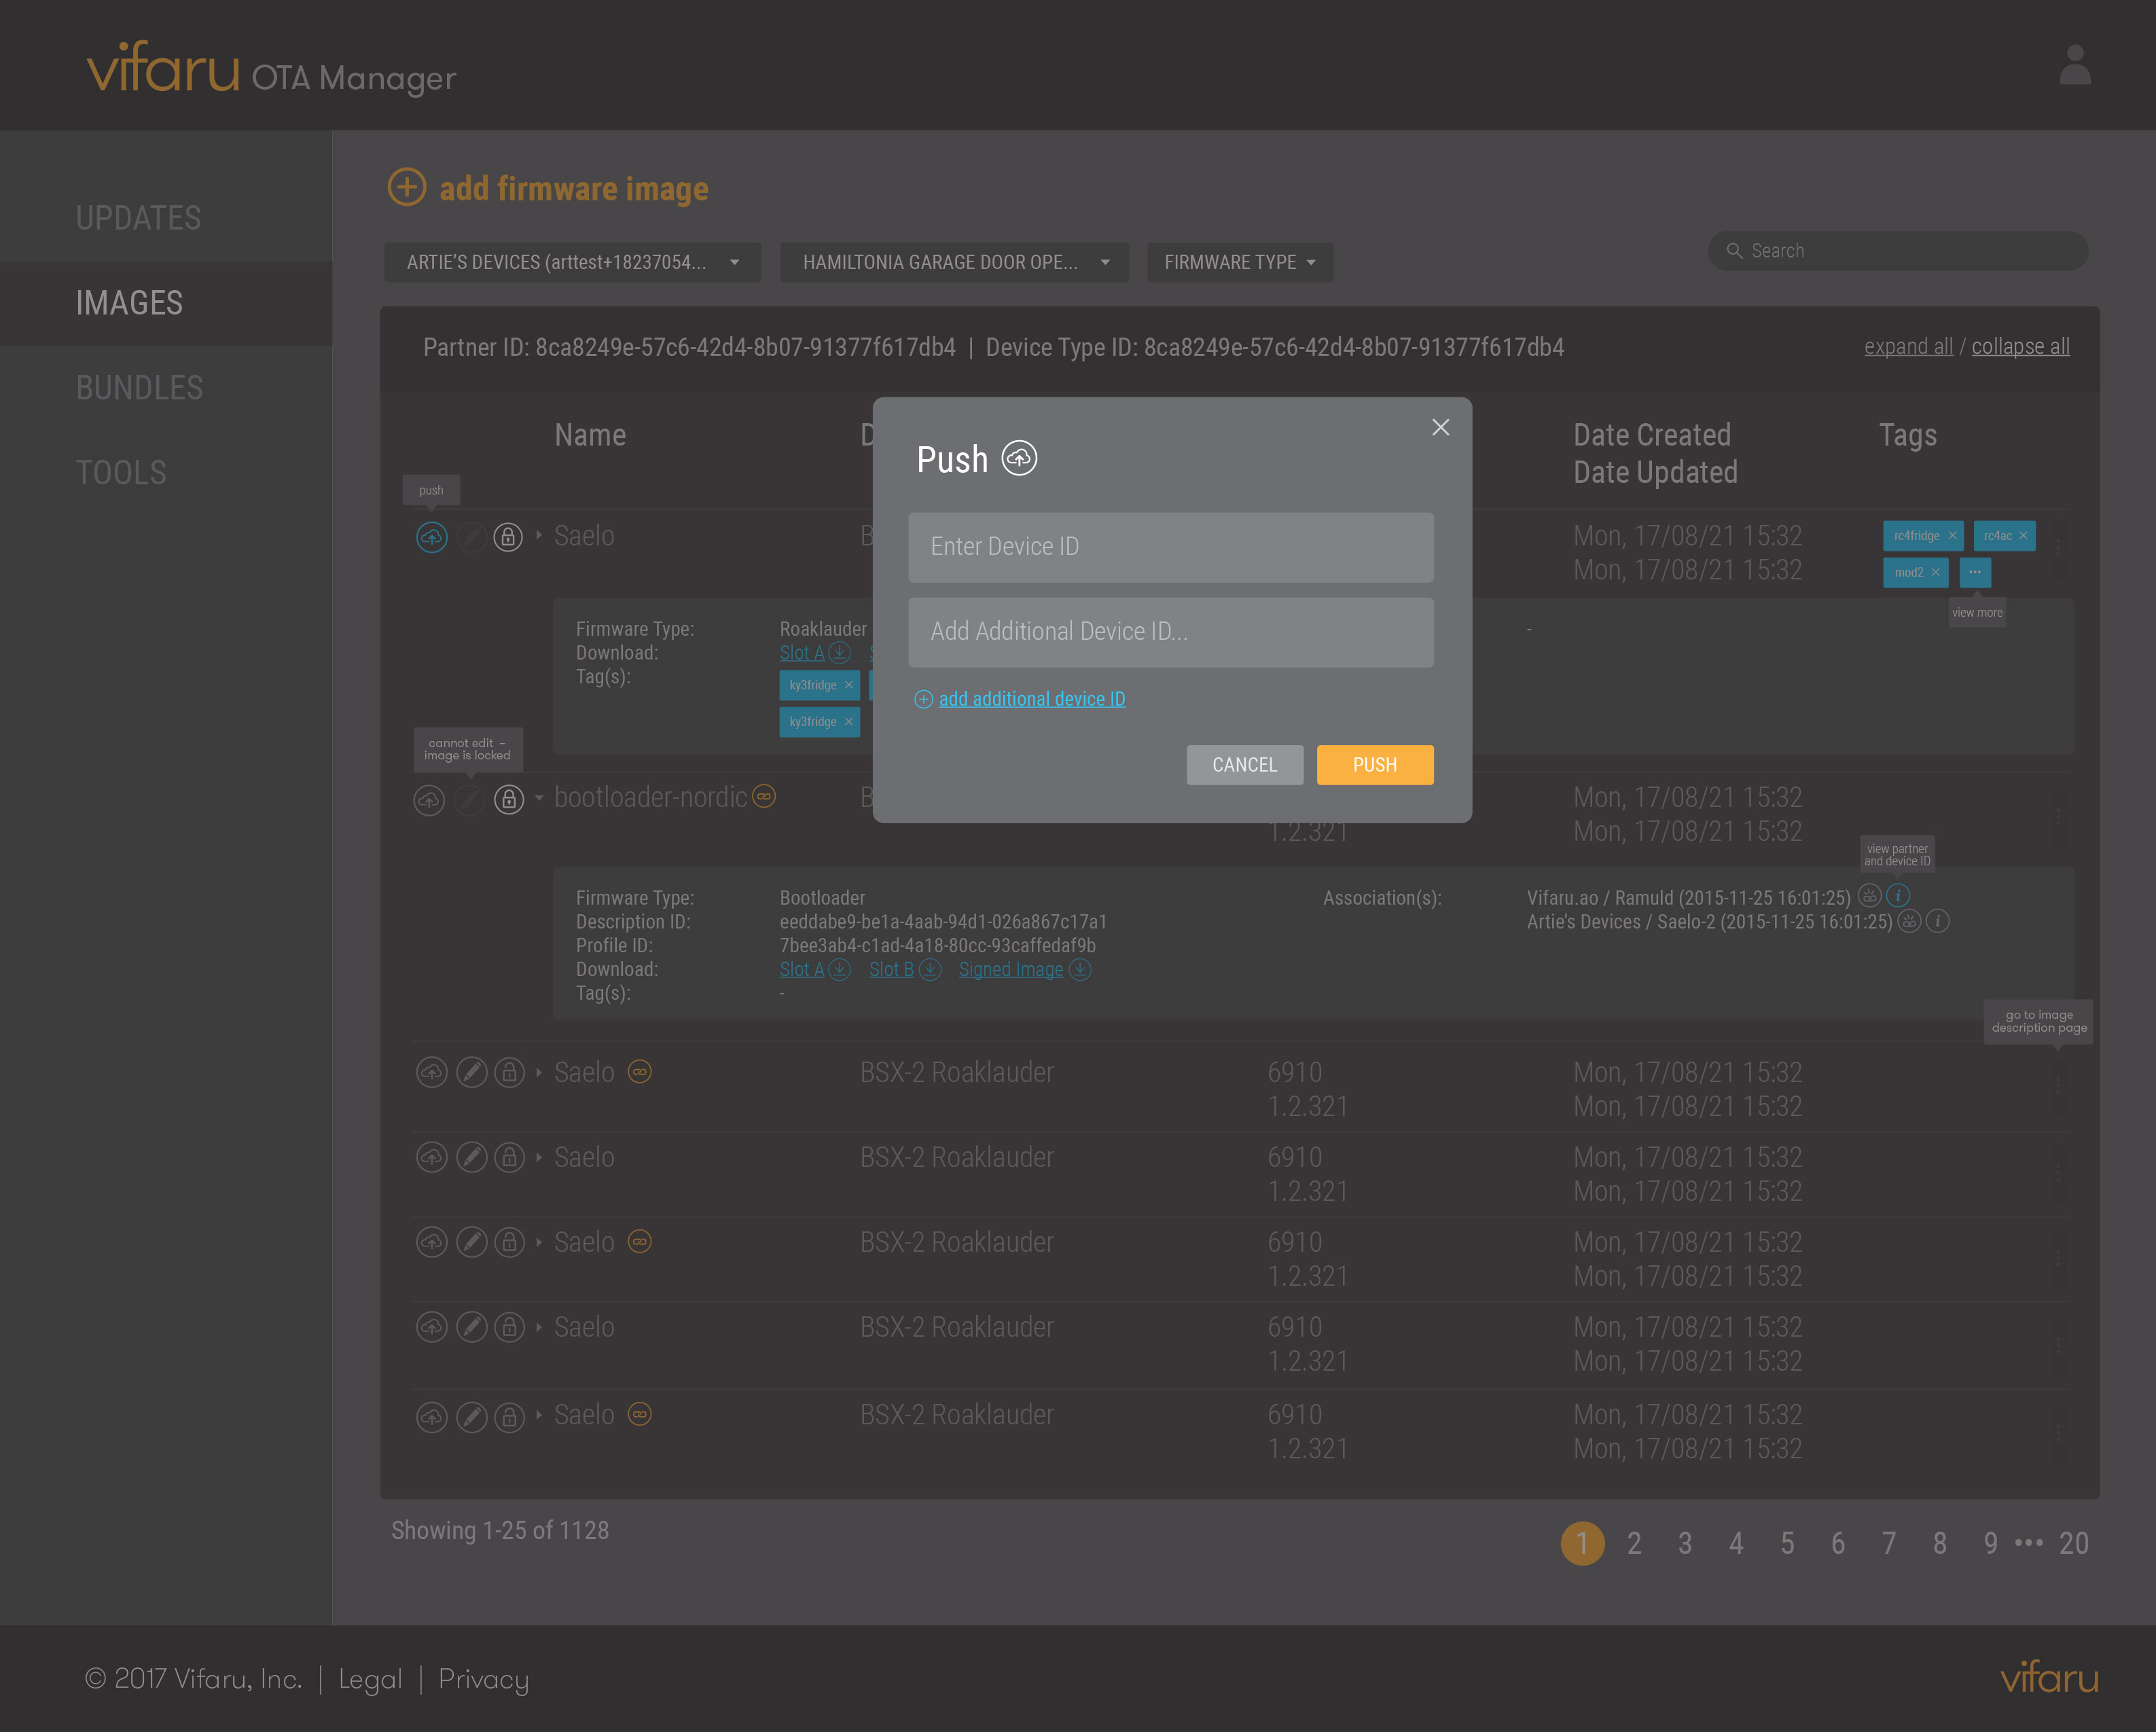This screenshot has height=1732, width=2156.
Task: Click unlink icon beside Vifaru.ao / Ramuld association
Action: (x=1869, y=896)
